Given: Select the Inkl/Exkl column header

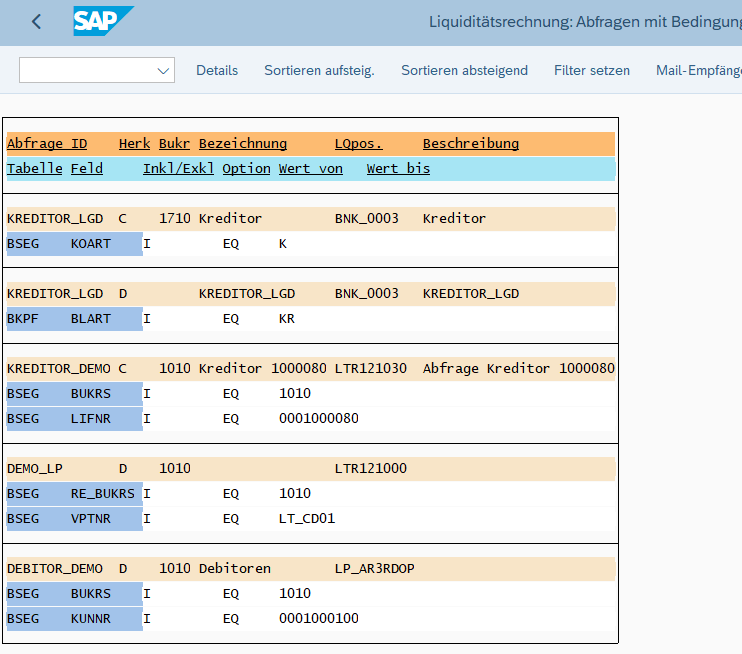Looking at the screenshot, I should 178,169.
